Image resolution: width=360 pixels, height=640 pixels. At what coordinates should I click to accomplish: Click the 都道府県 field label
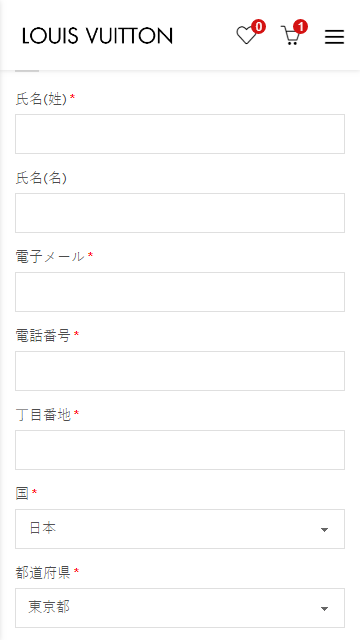click(43, 573)
